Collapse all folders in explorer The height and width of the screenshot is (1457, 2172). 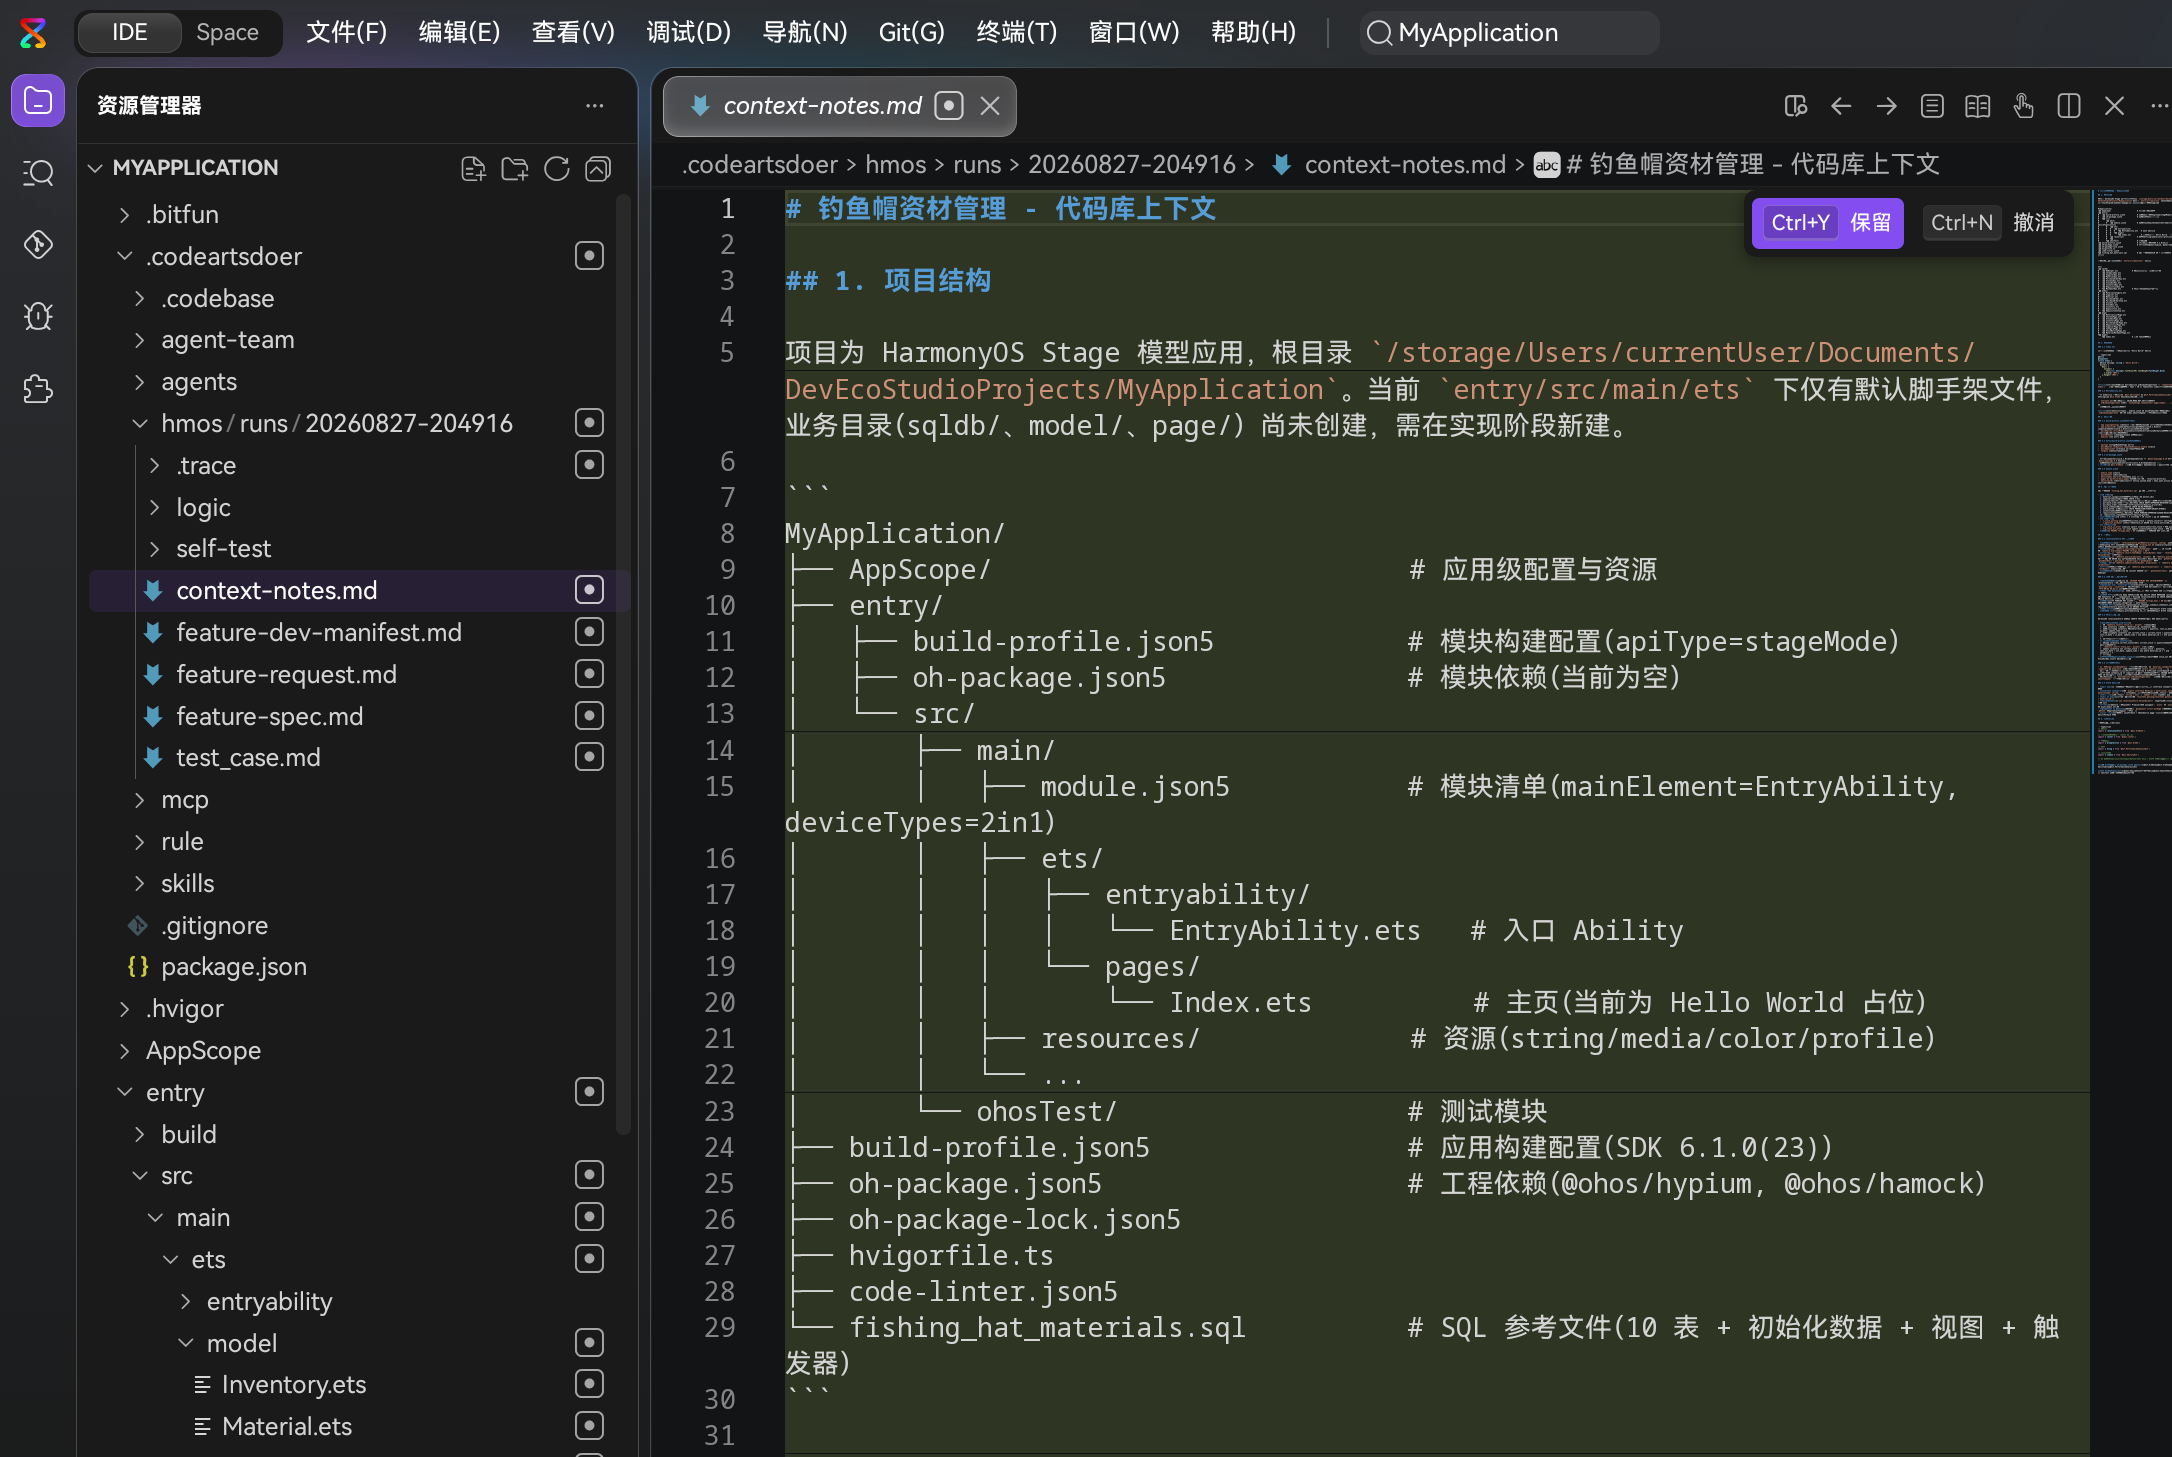coord(598,168)
